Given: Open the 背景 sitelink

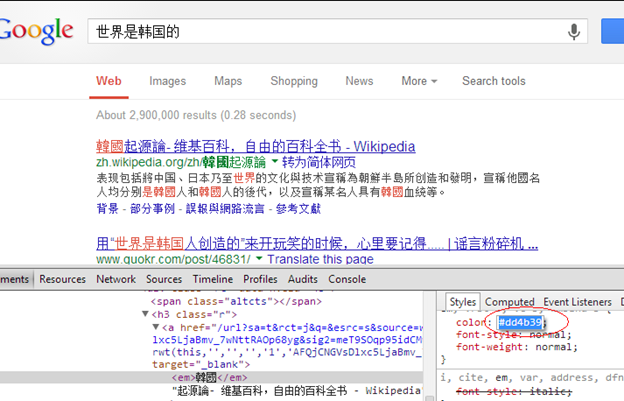Looking at the screenshot, I should 107,208.
